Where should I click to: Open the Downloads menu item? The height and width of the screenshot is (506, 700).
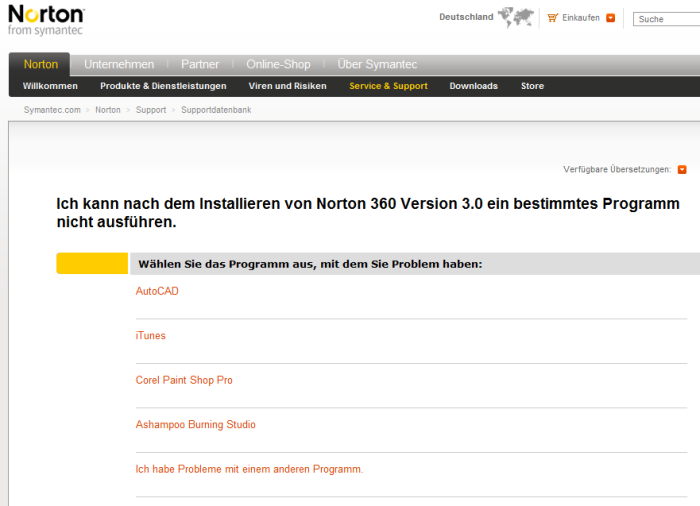pos(474,86)
